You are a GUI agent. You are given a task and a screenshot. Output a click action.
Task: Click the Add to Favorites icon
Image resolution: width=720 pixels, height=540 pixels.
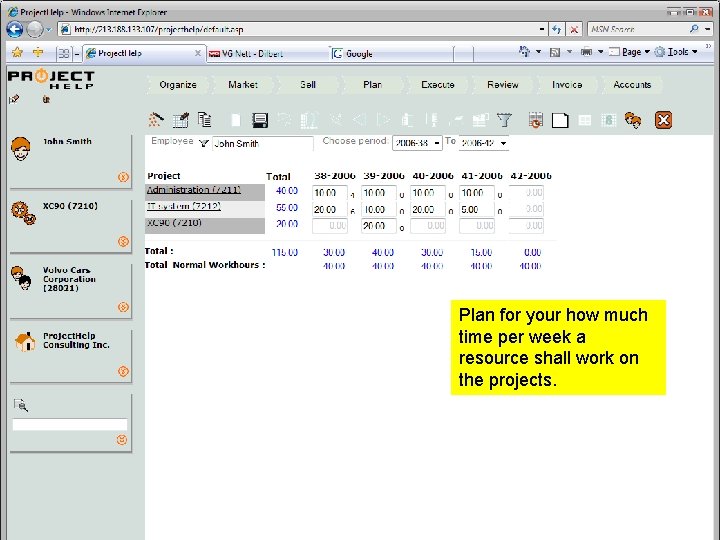pos(38,52)
